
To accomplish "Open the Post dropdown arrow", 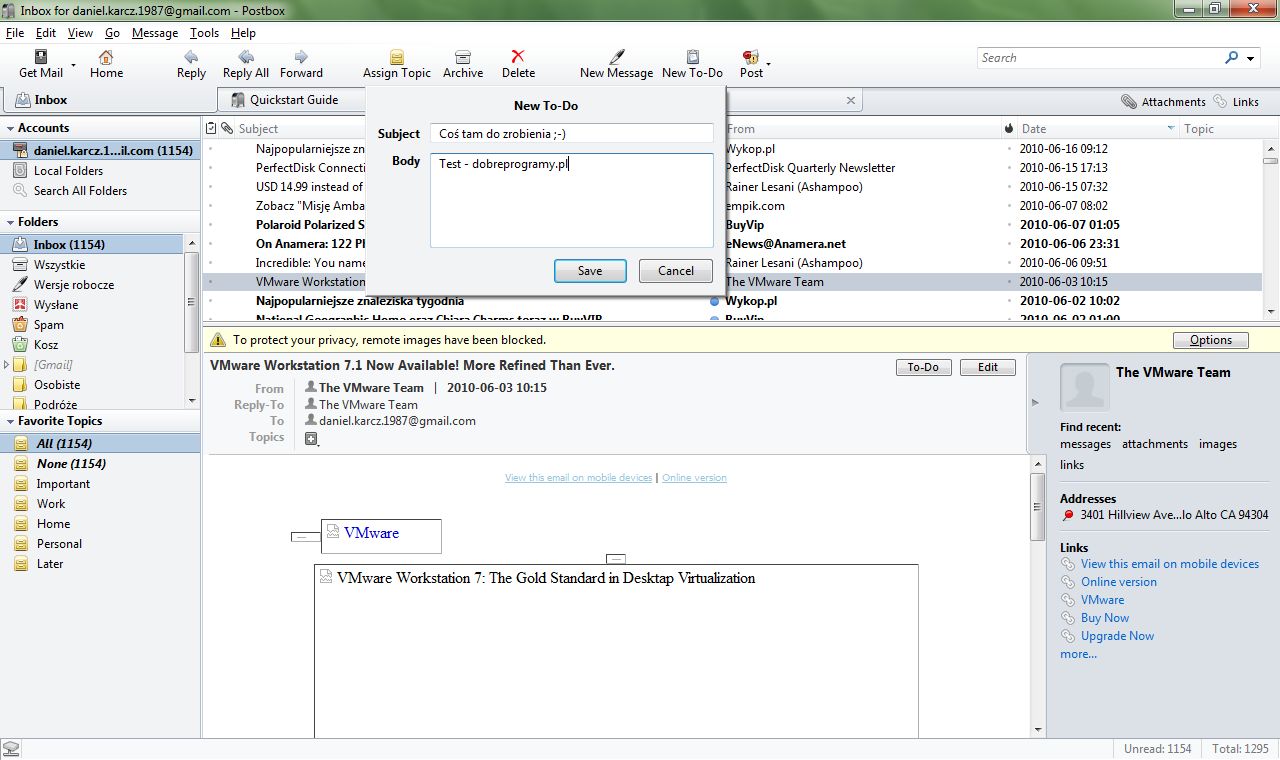I will click(x=768, y=63).
